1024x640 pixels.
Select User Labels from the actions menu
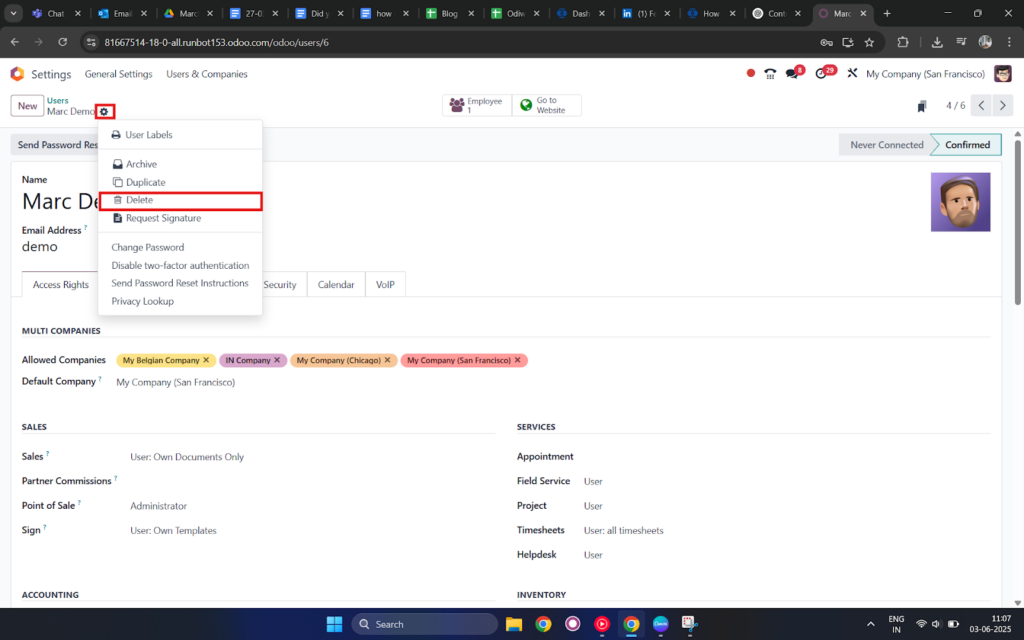click(x=180, y=135)
